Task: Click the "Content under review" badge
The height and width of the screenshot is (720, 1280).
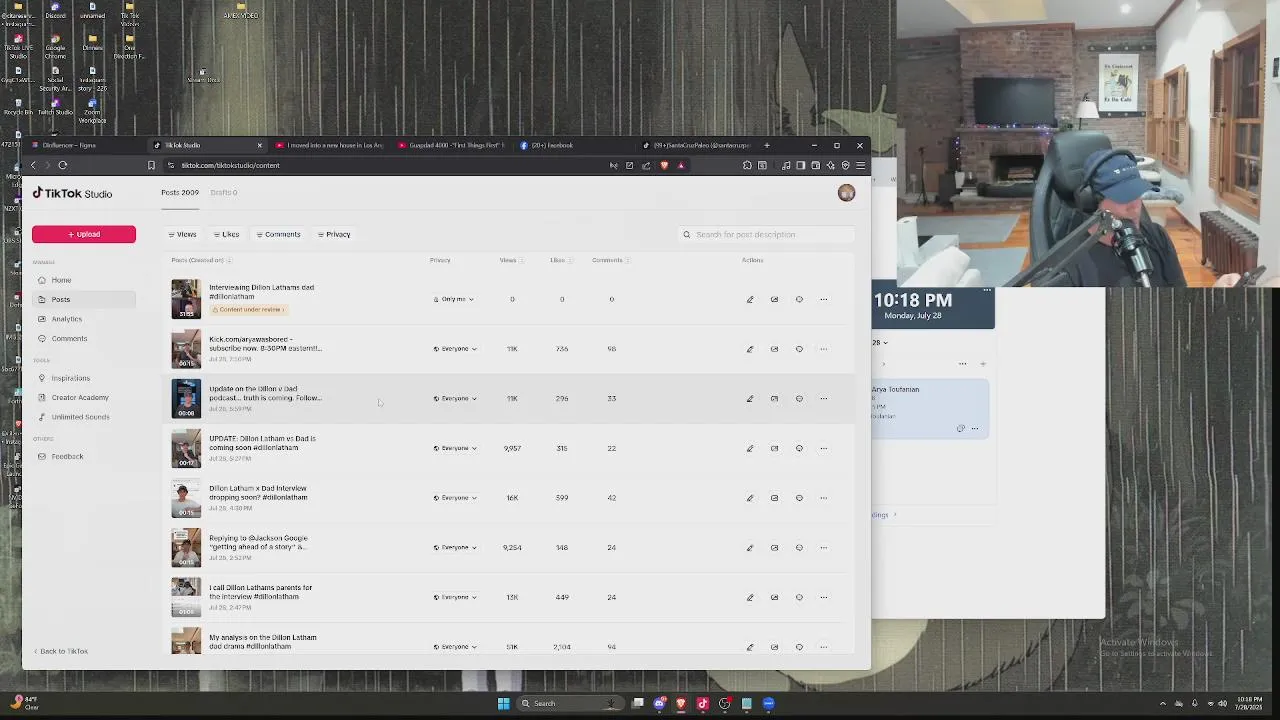Action: pyautogui.click(x=248, y=310)
